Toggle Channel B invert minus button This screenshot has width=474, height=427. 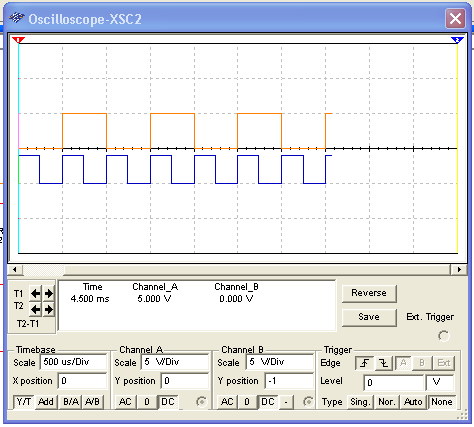(286, 402)
